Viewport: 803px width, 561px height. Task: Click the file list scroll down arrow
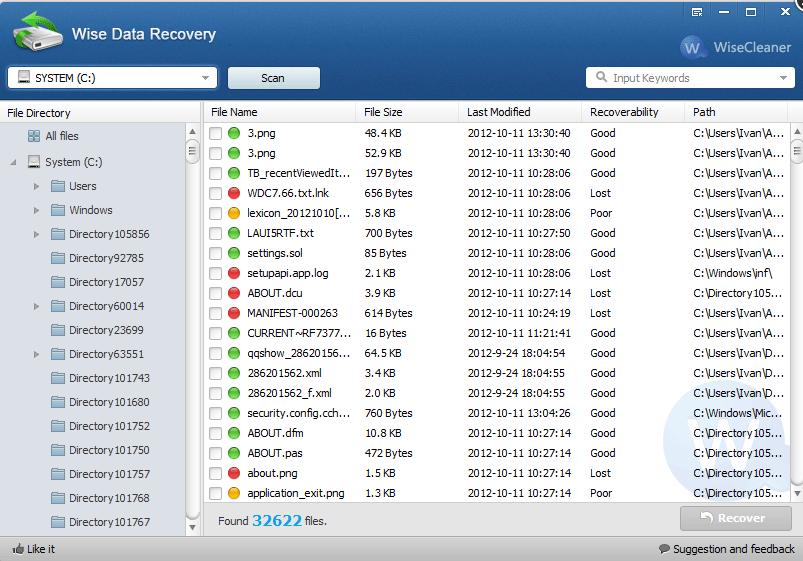coord(797,493)
